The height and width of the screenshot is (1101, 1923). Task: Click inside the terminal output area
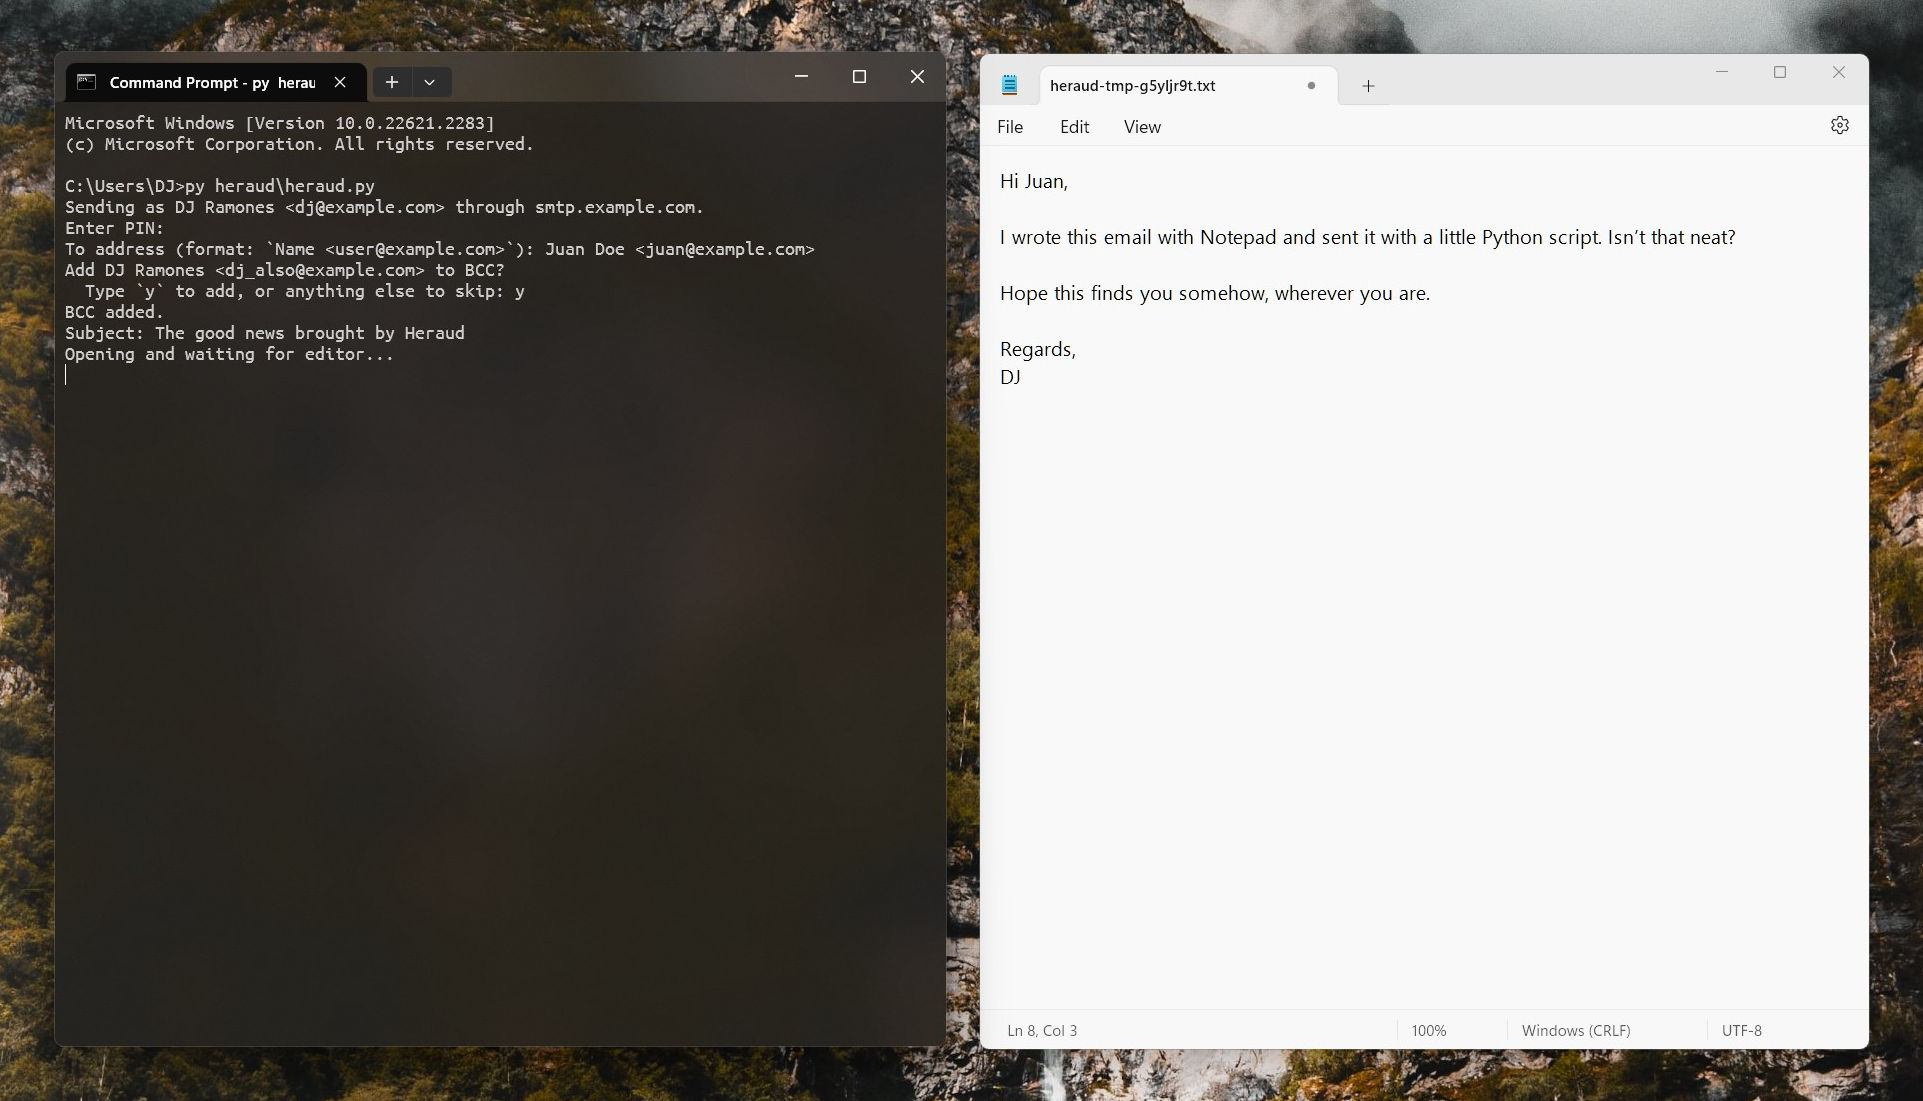point(500,650)
